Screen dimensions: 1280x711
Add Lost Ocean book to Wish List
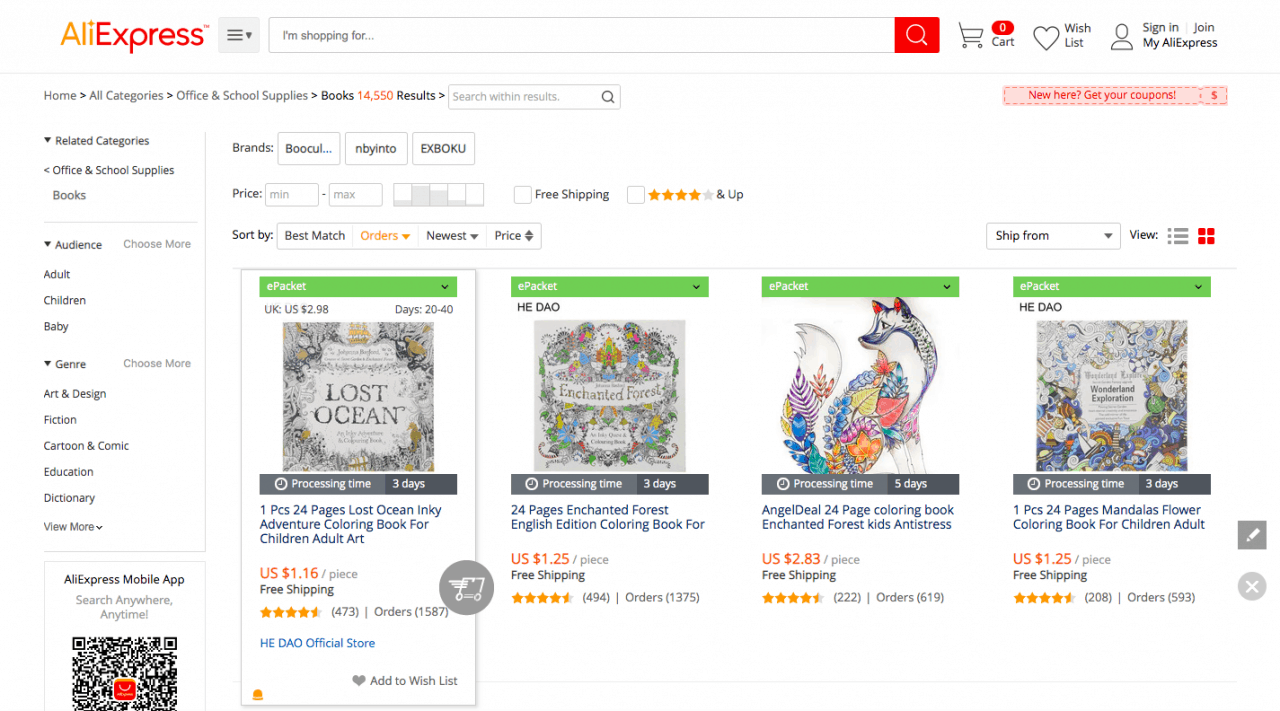click(404, 680)
